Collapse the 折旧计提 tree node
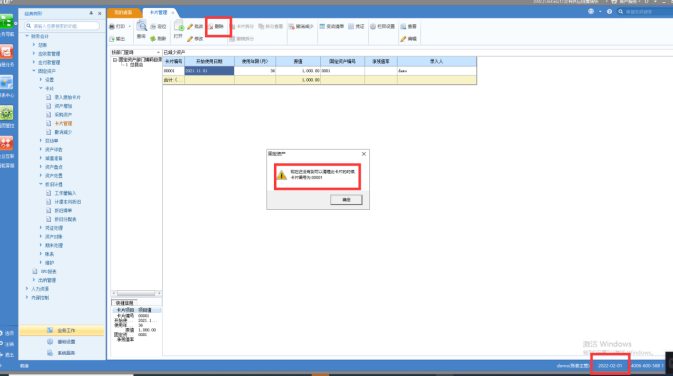 coord(41,184)
